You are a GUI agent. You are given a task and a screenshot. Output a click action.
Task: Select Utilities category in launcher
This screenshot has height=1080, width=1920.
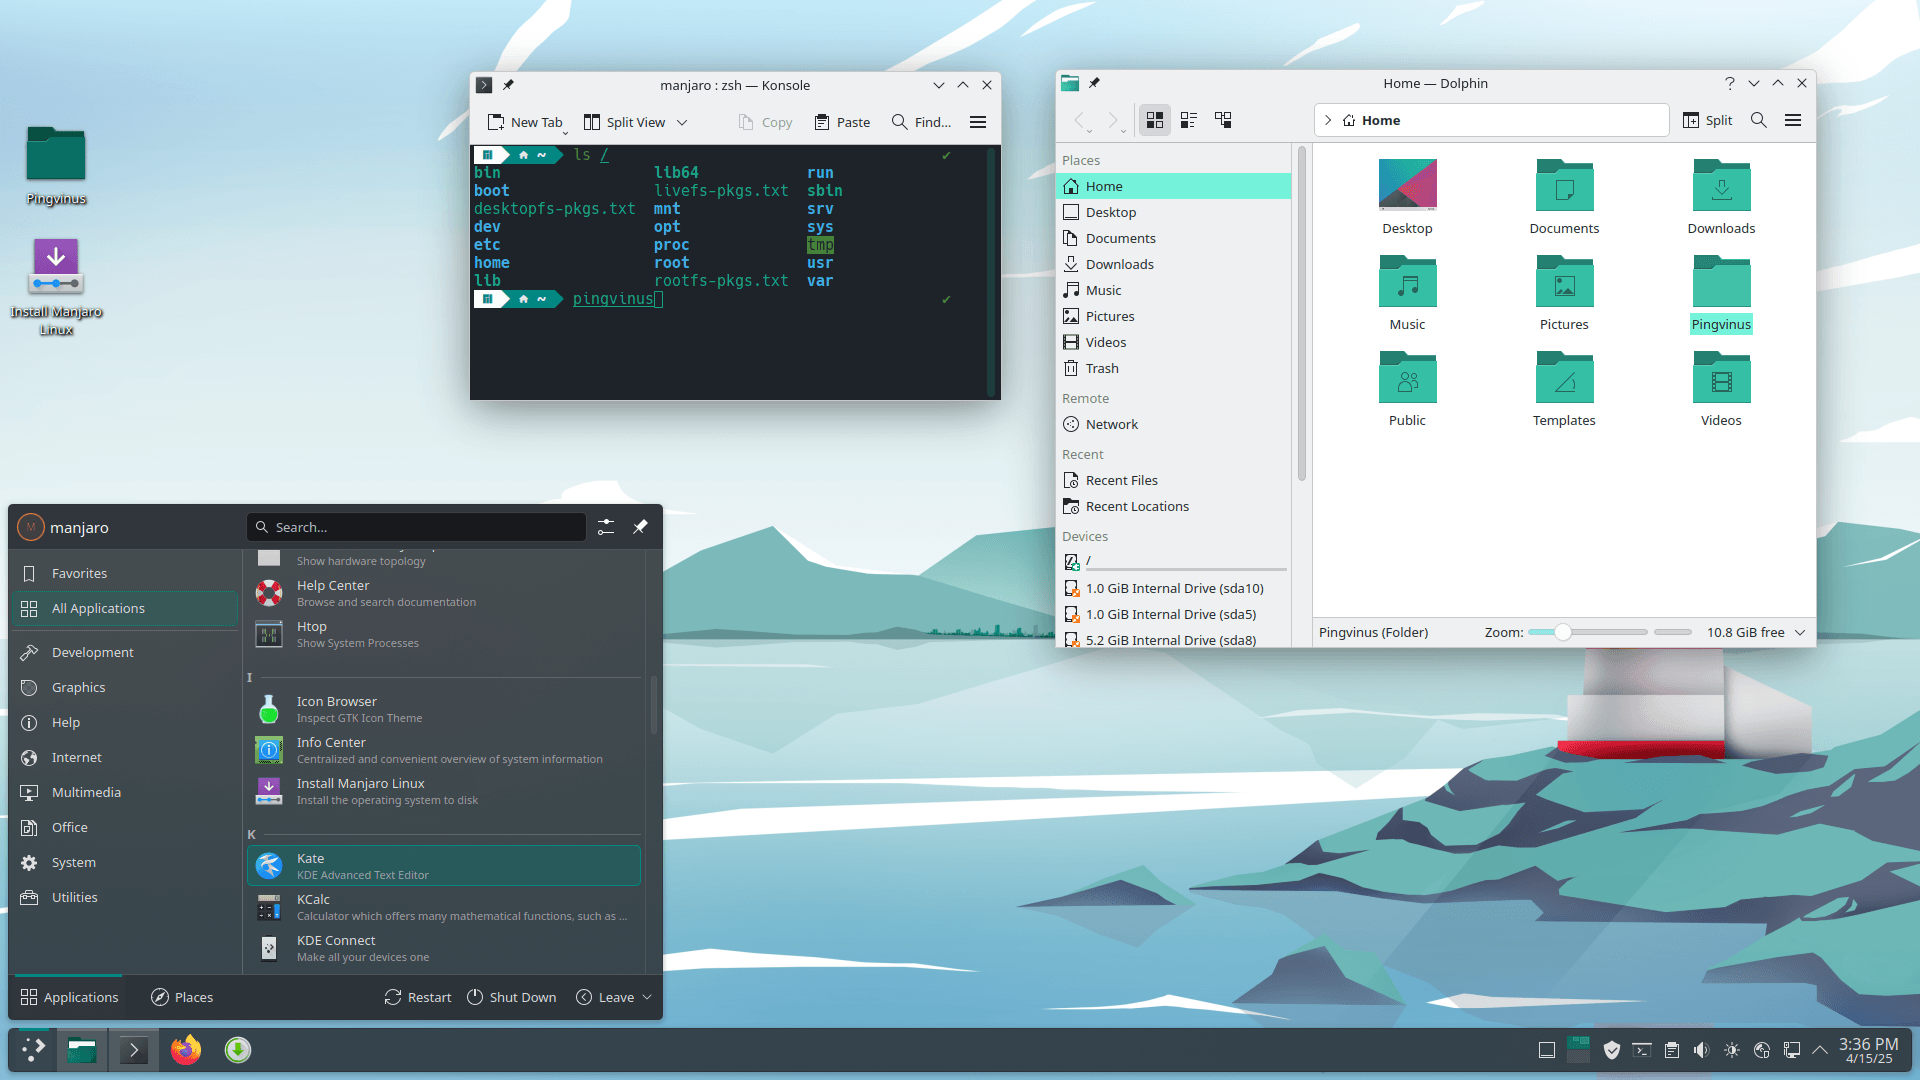pos(125,897)
